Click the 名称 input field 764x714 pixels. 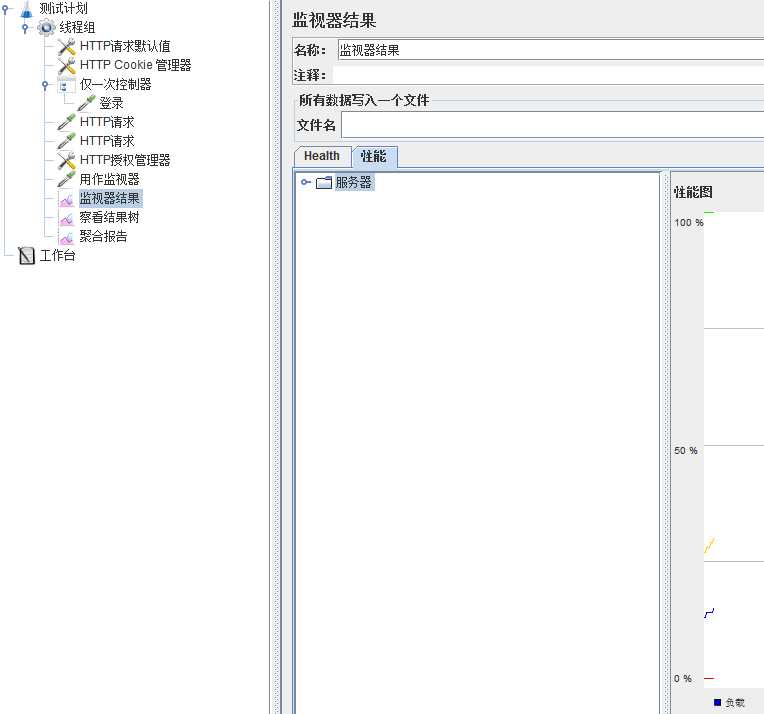tap(551, 50)
